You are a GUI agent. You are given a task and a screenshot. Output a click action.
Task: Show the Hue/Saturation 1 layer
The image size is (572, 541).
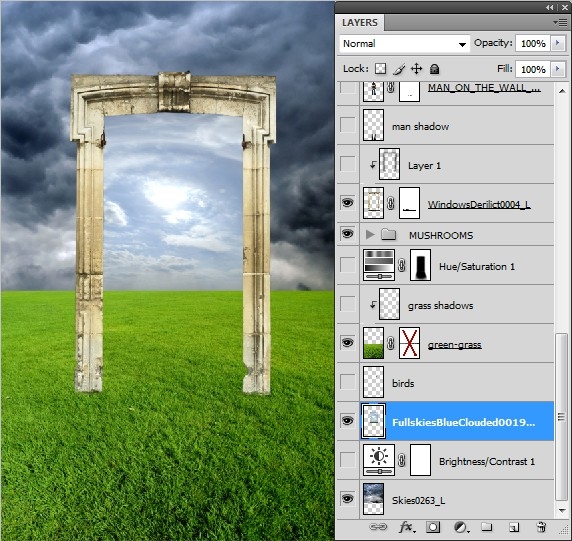pos(348,265)
